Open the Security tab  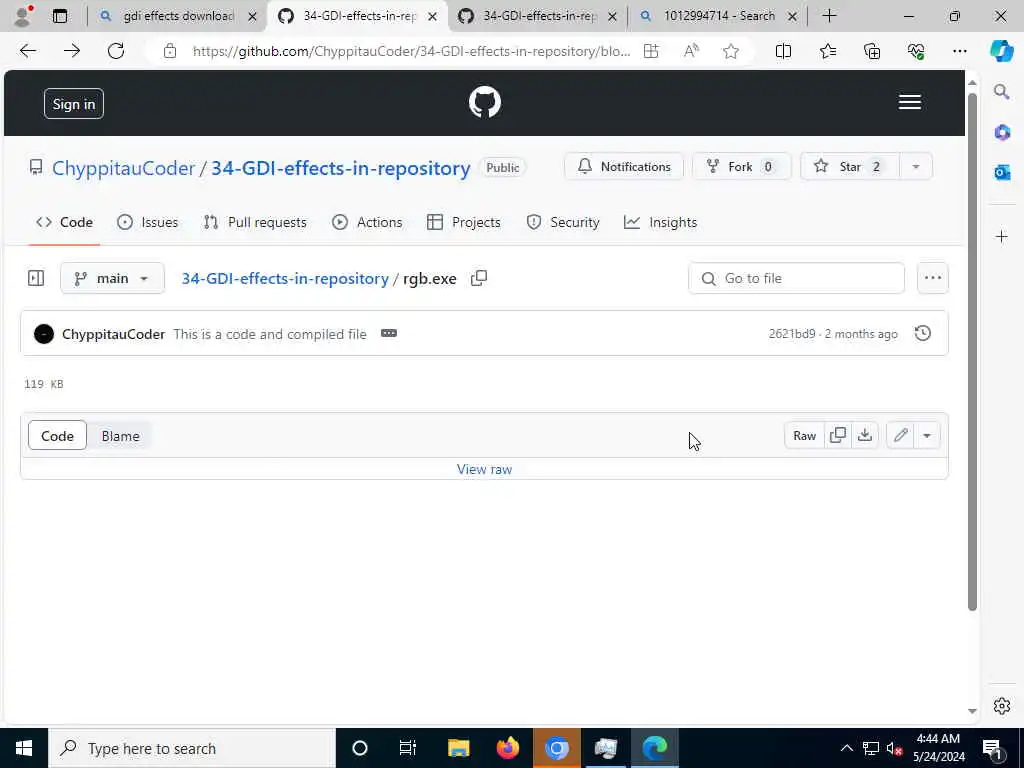pyautogui.click(x=563, y=222)
